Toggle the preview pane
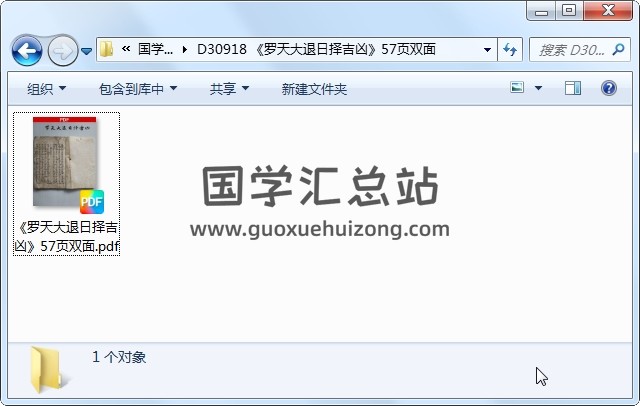 point(573,88)
